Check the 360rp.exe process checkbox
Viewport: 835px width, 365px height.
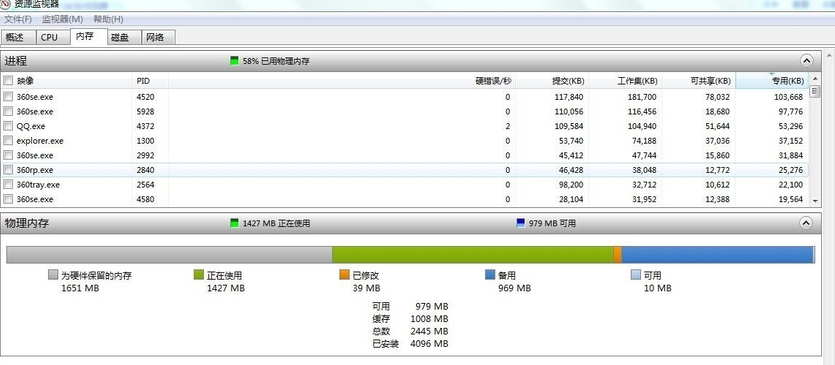point(8,170)
